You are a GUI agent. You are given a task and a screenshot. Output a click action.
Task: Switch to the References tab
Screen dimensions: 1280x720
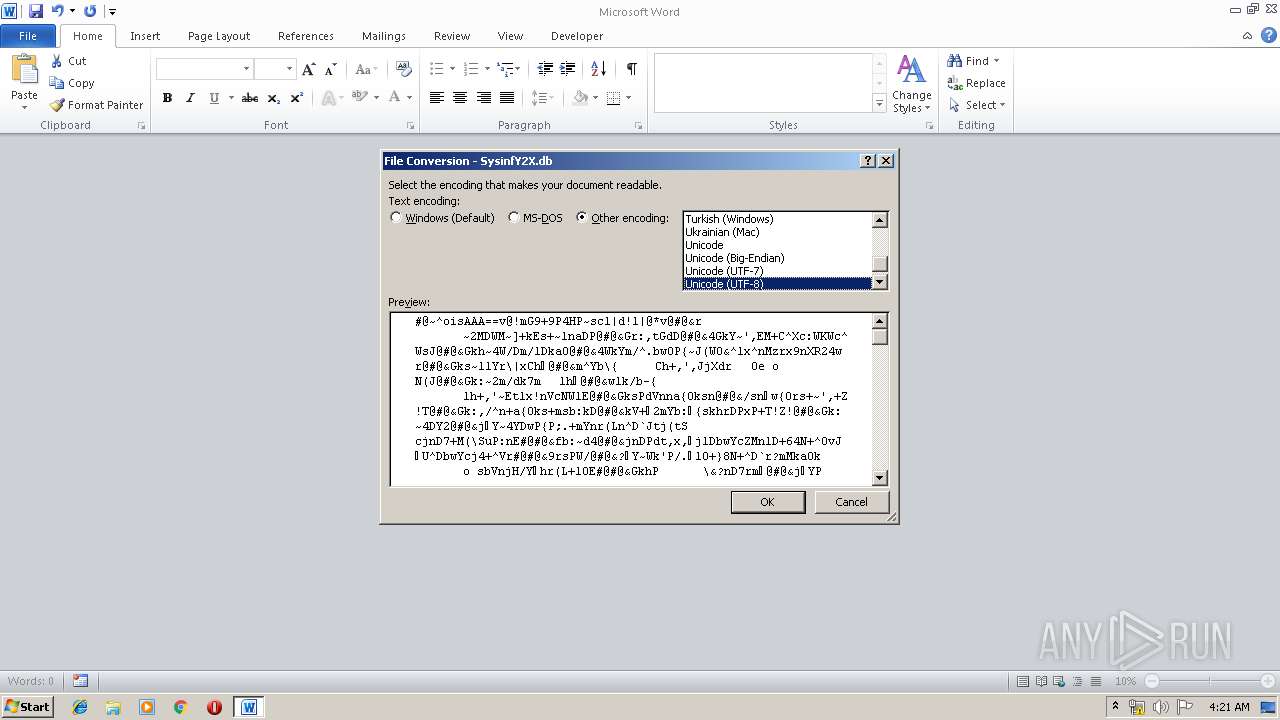(x=306, y=36)
